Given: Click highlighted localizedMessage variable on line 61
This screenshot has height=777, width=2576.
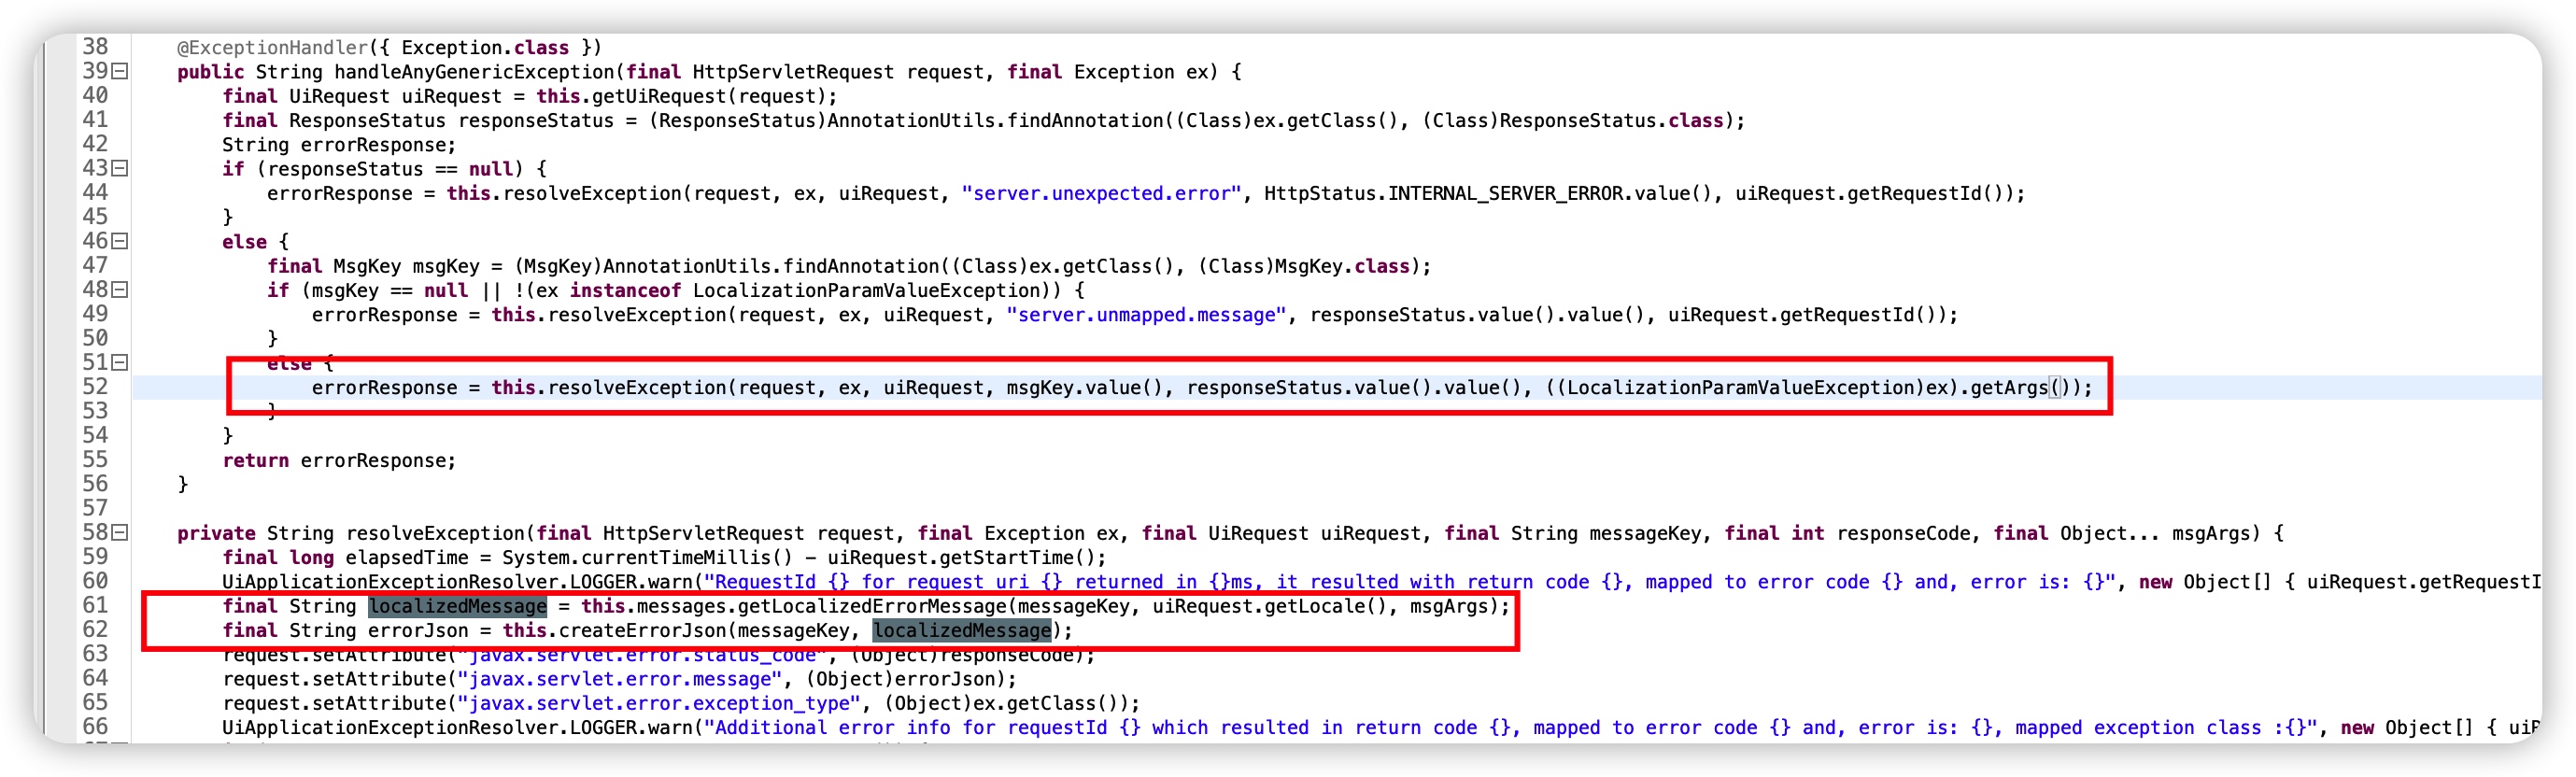Looking at the screenshot, I should [457, 606].
